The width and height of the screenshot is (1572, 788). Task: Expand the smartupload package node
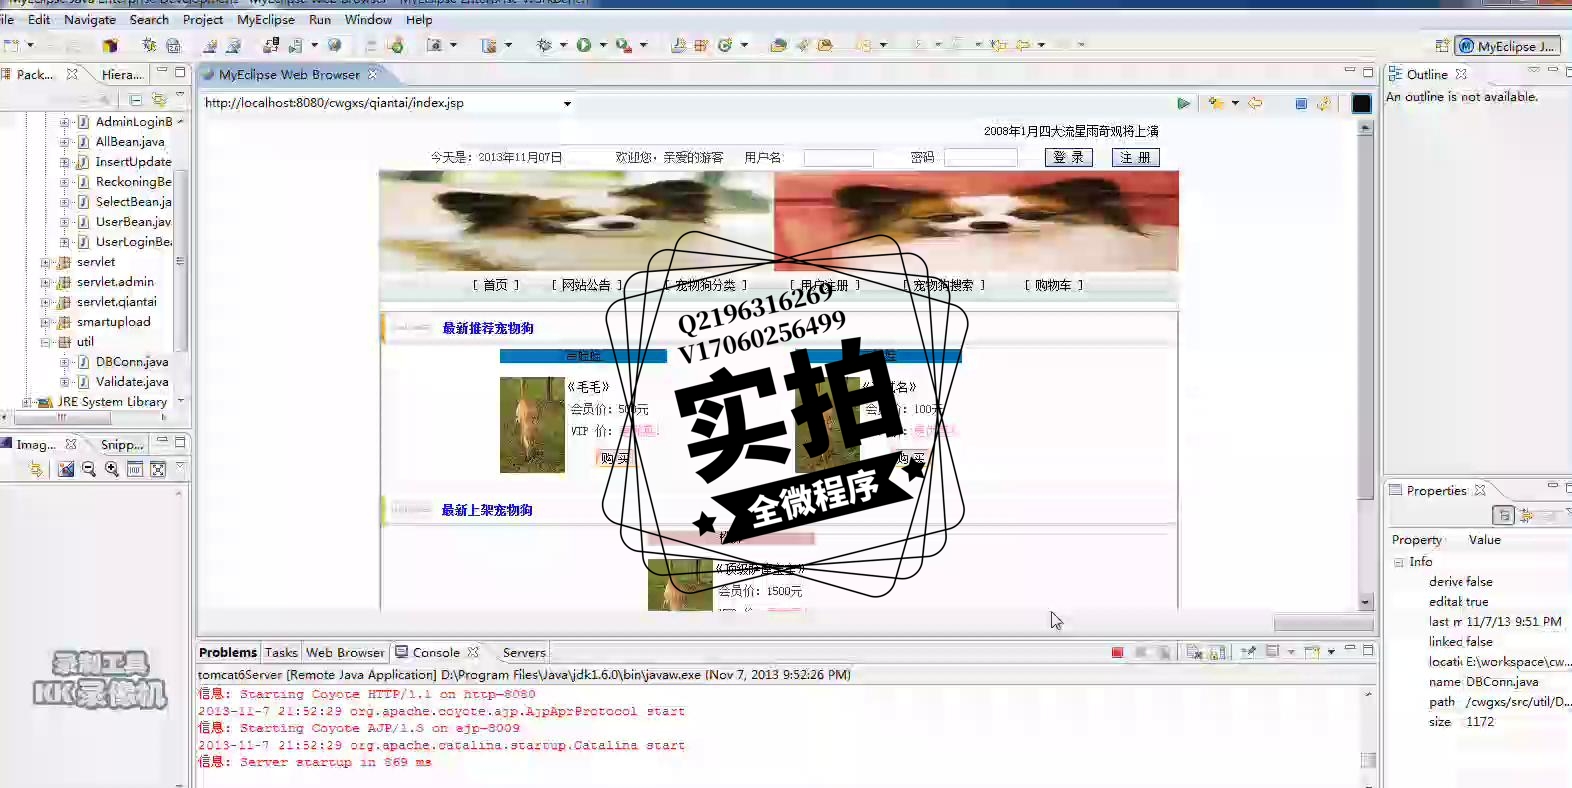pyautogui.click(x=45, y=322)
